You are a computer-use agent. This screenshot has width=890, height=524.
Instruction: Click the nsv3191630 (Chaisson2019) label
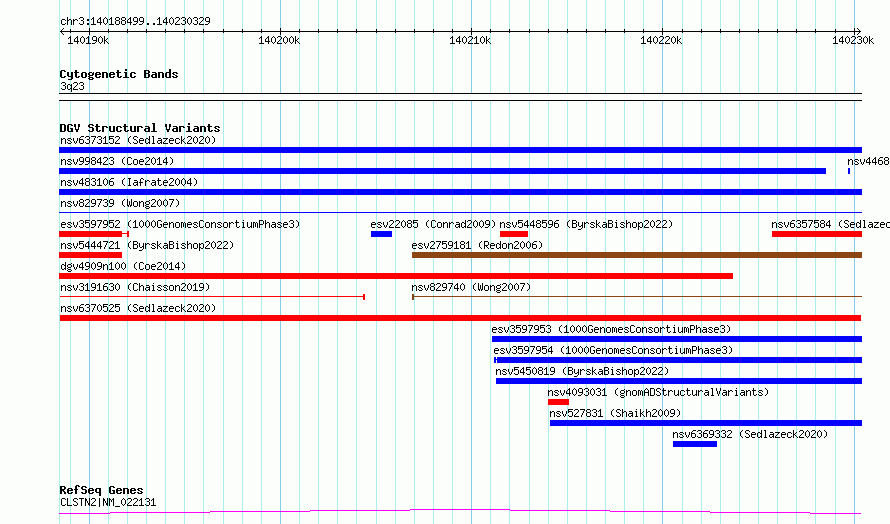tap(135, 287)
